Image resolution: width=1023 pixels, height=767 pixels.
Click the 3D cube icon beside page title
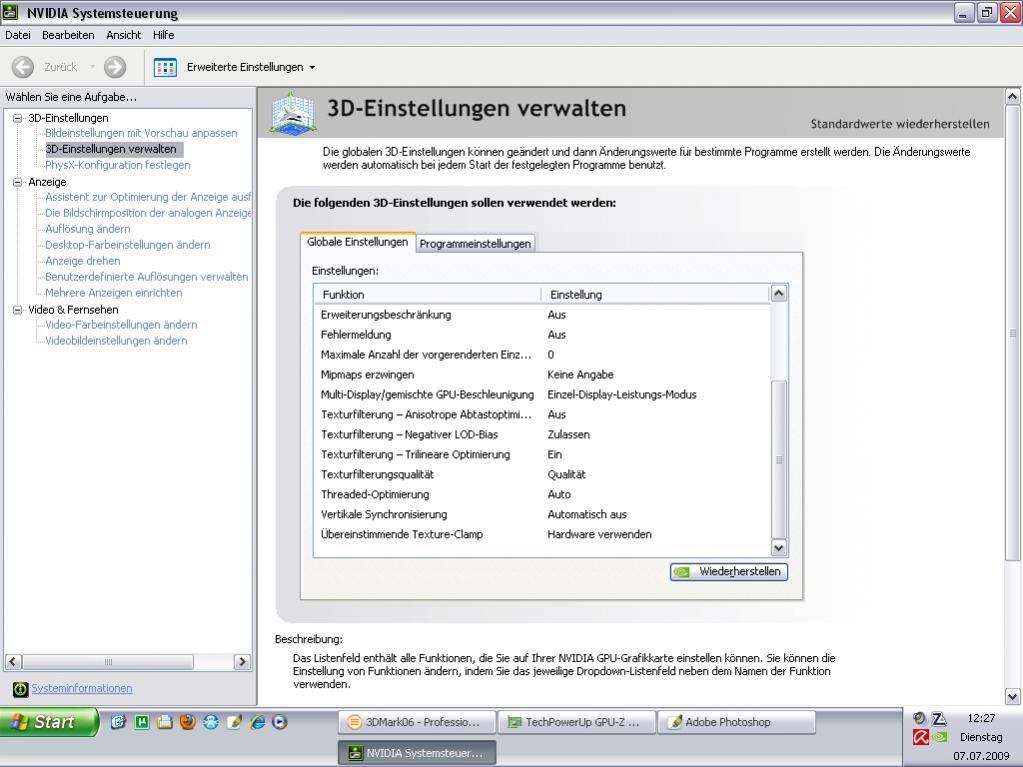click(292, 113)
